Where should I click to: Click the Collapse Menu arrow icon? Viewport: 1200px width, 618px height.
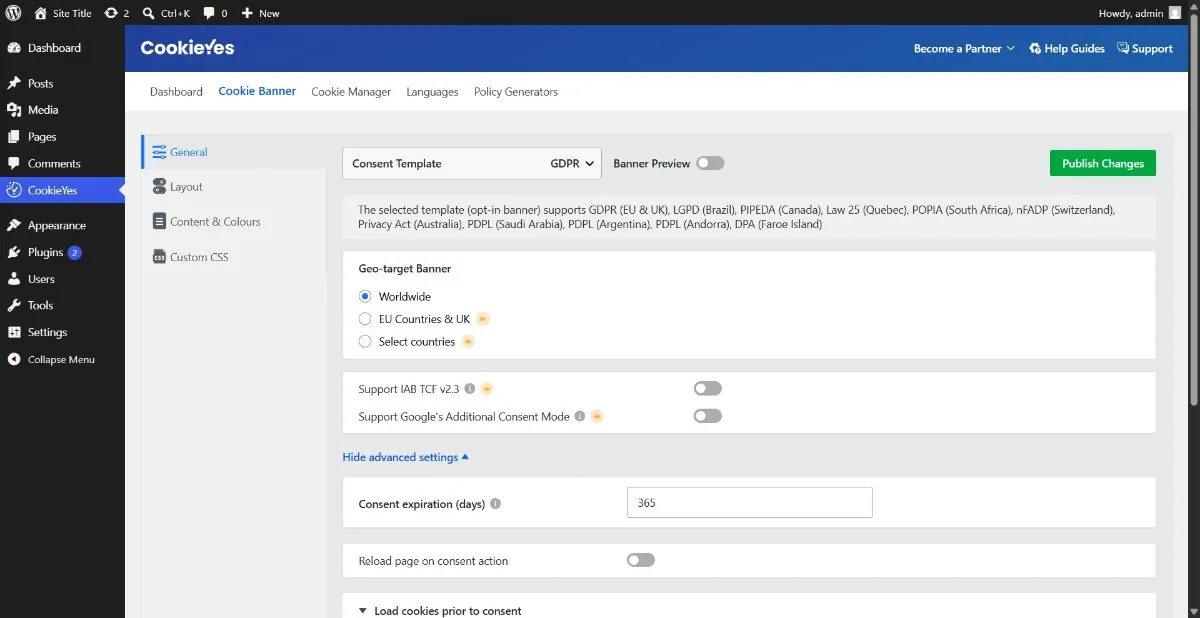(x=14, y=359)
